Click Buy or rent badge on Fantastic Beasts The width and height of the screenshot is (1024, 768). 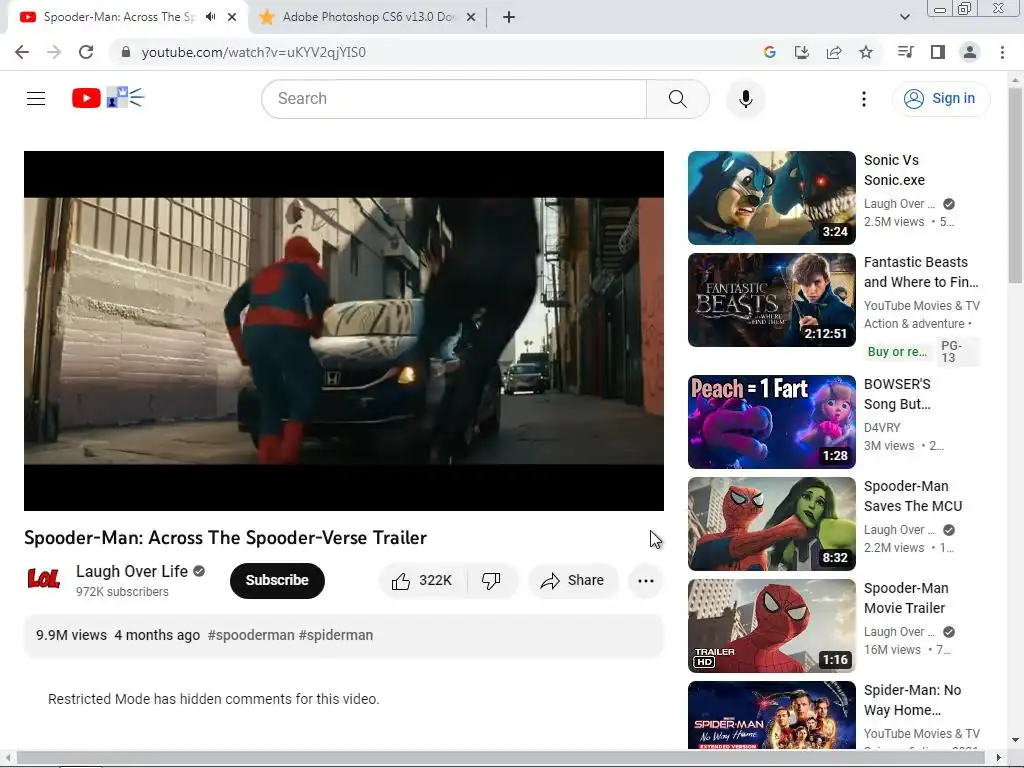pos(897,351)
